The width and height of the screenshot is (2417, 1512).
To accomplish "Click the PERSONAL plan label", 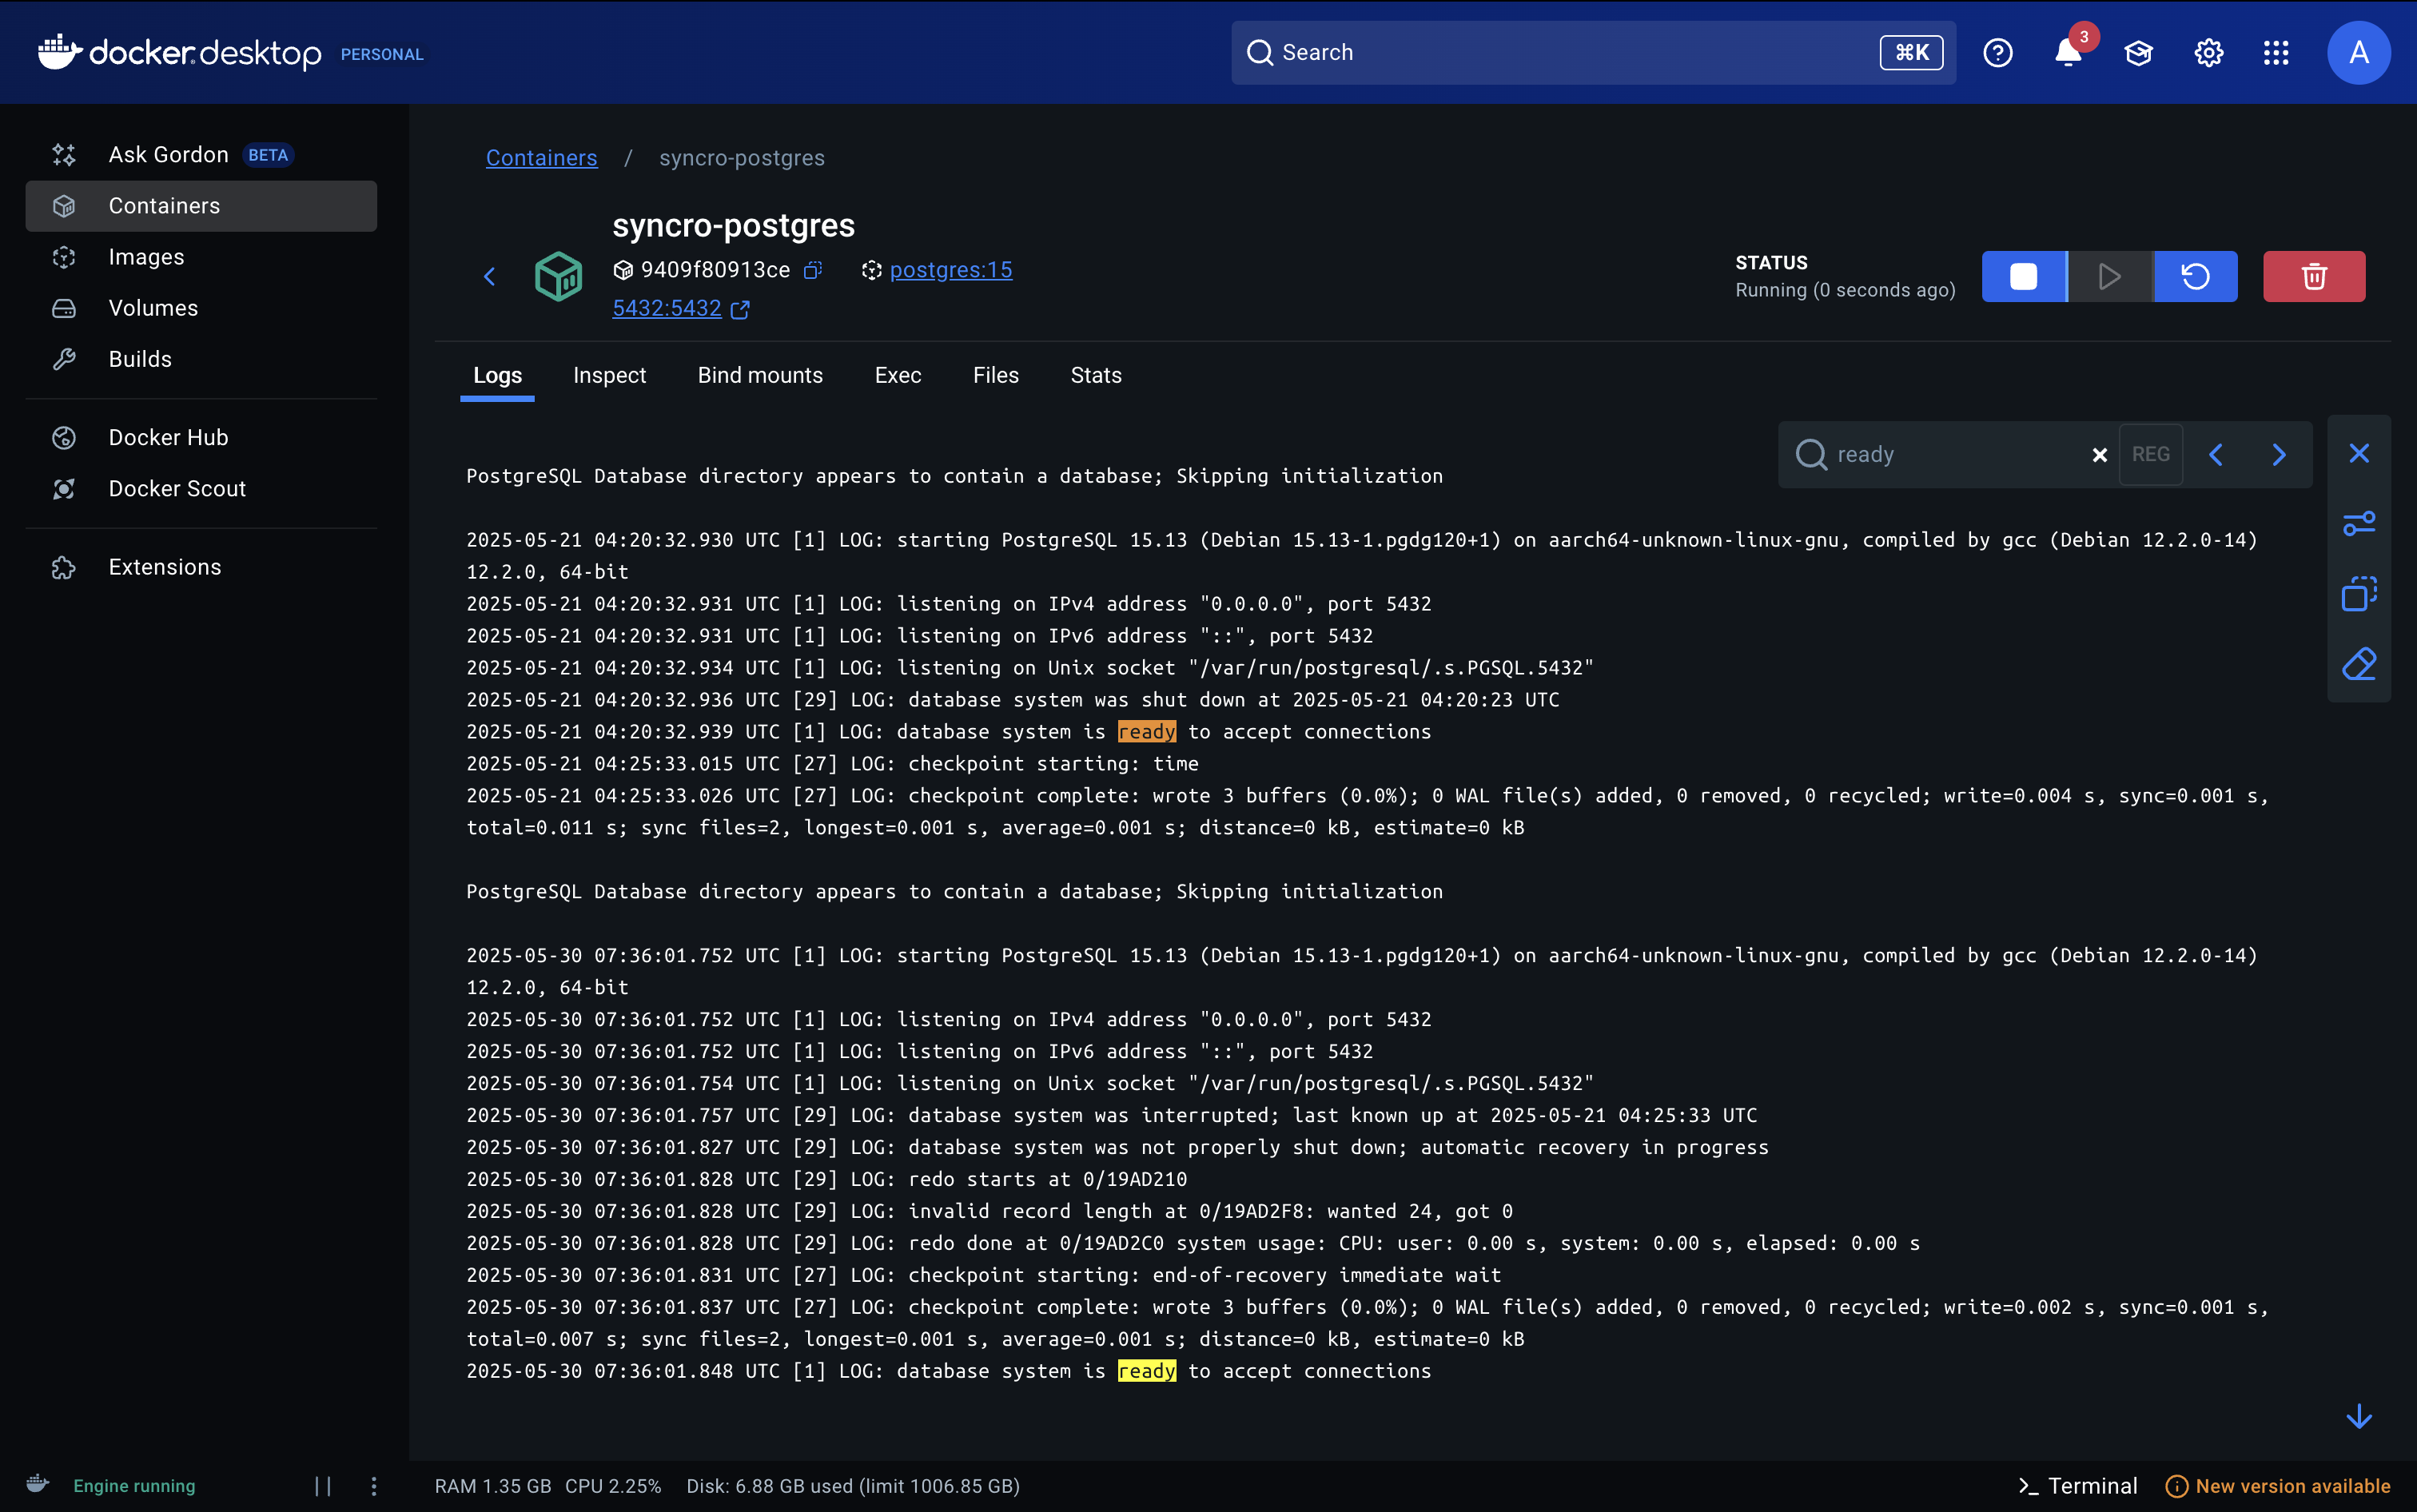I will (382, 54).
